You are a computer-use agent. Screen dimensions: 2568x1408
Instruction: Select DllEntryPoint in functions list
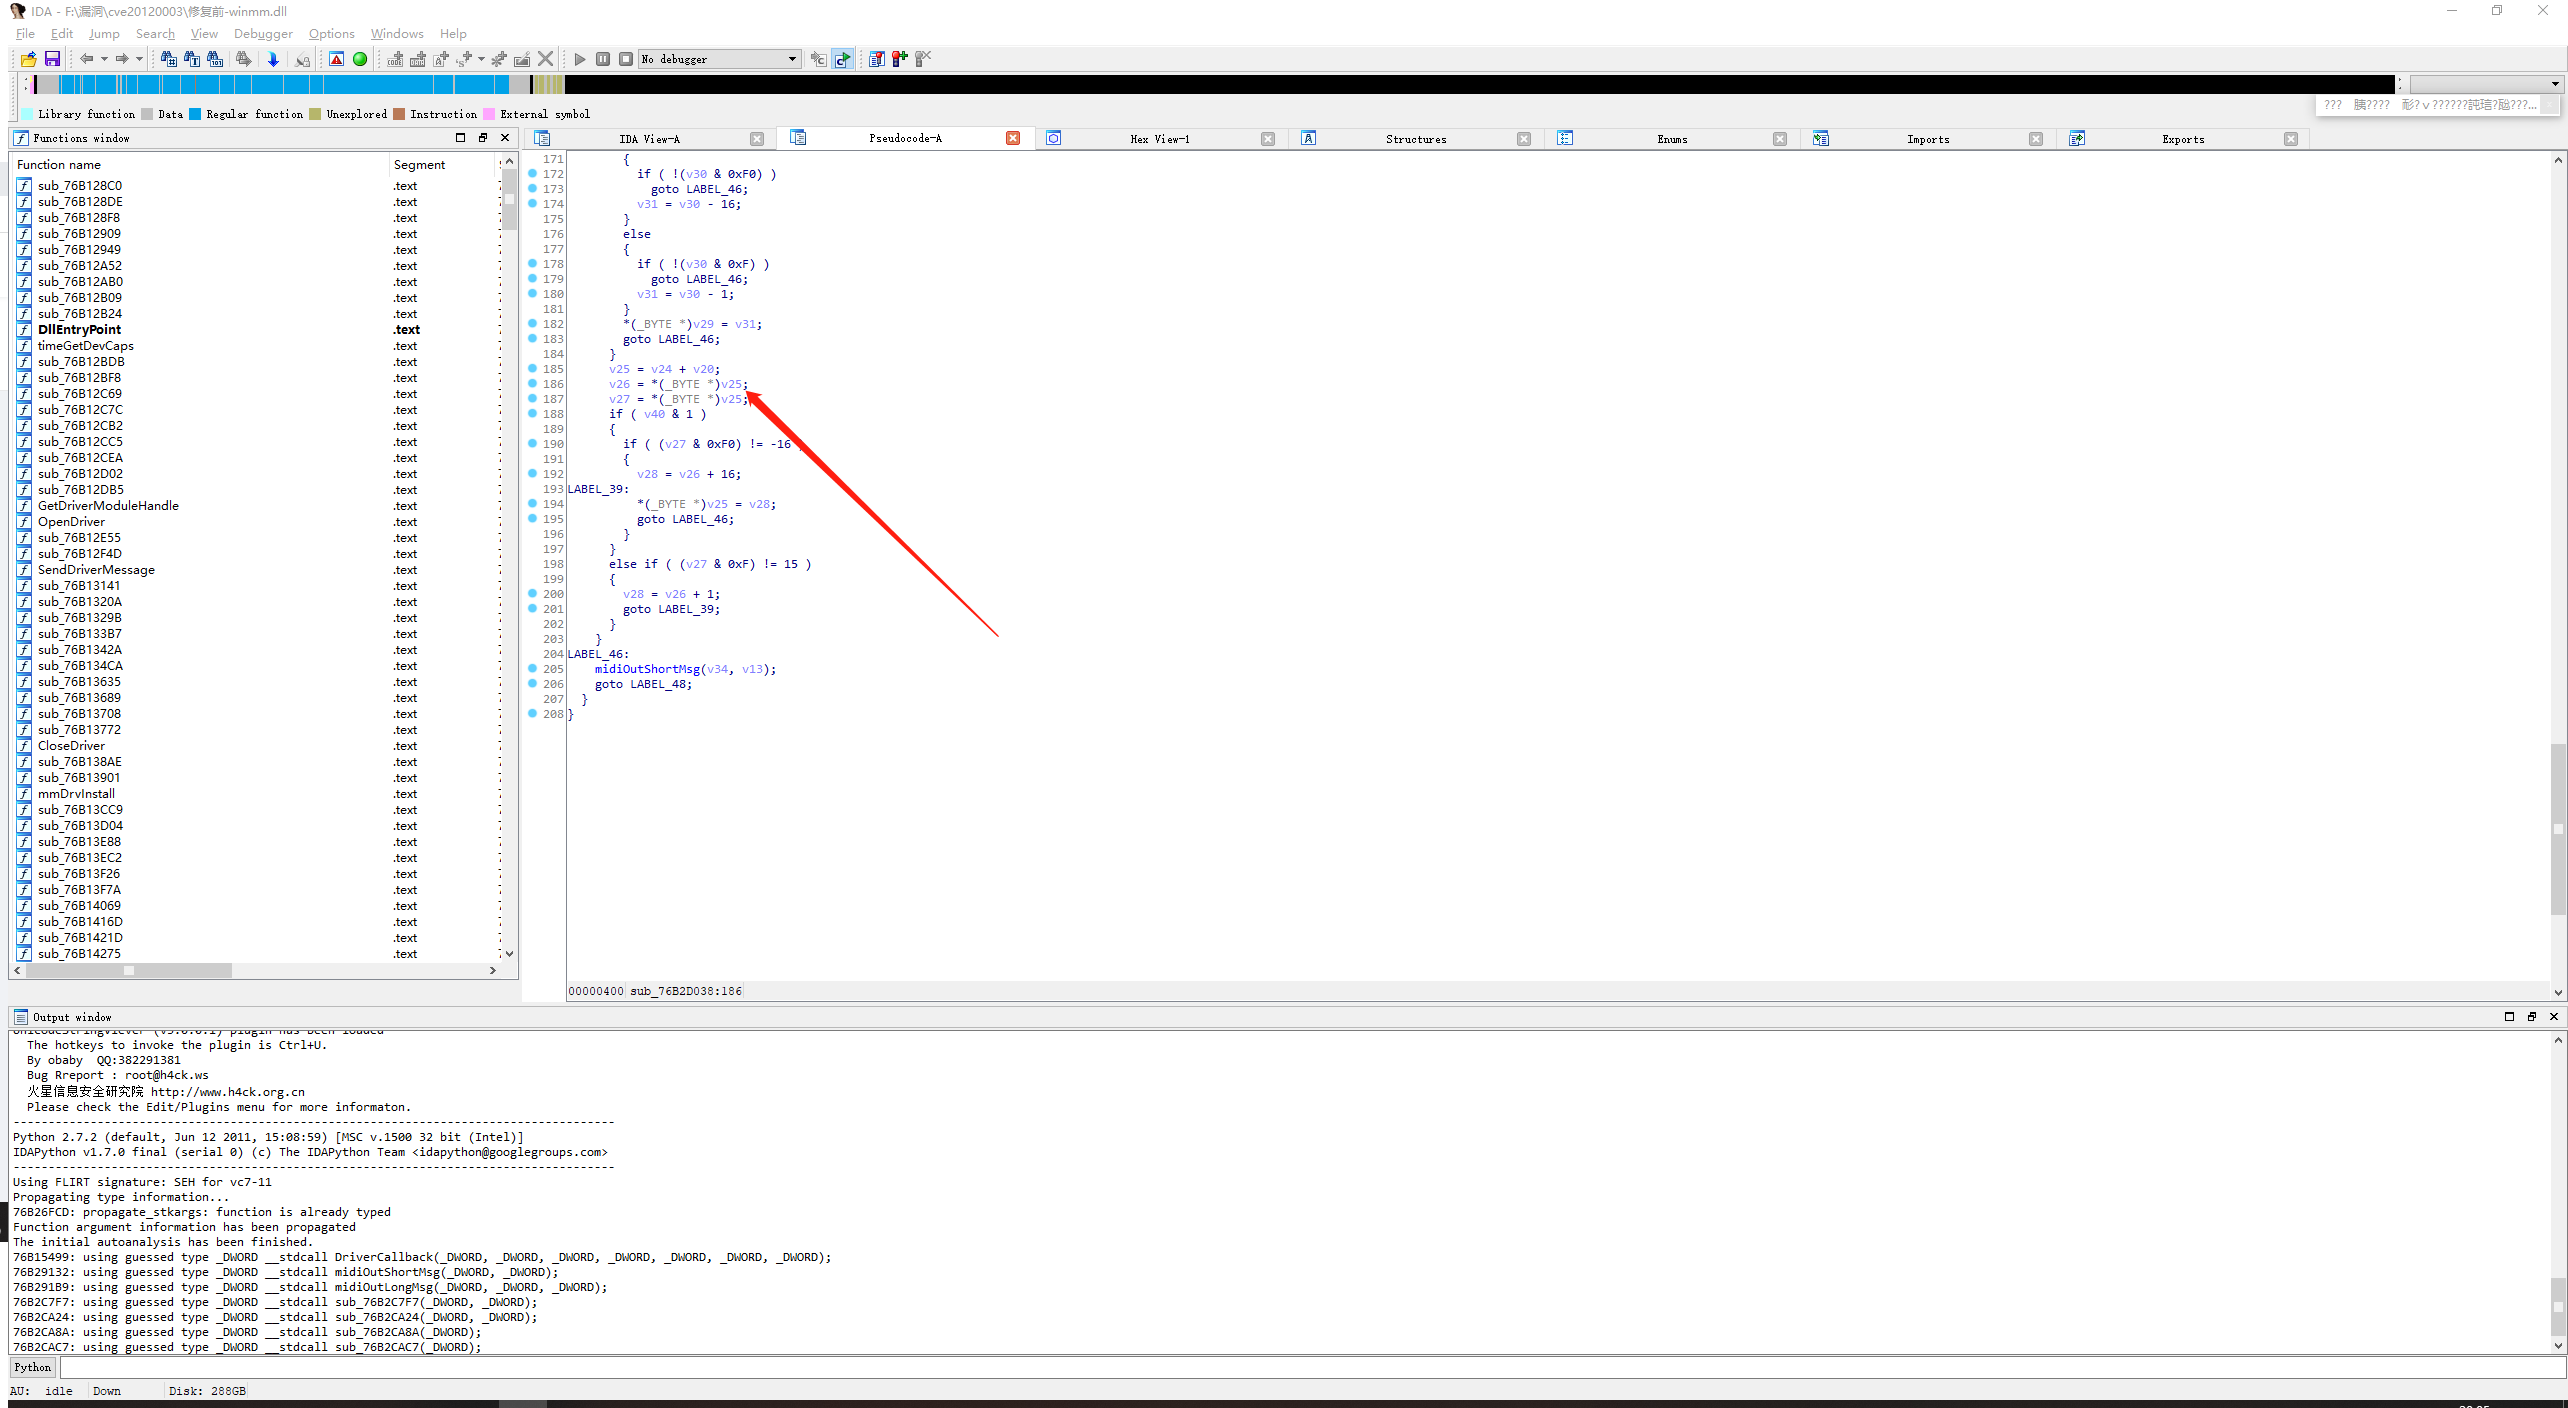coord(79,330)
